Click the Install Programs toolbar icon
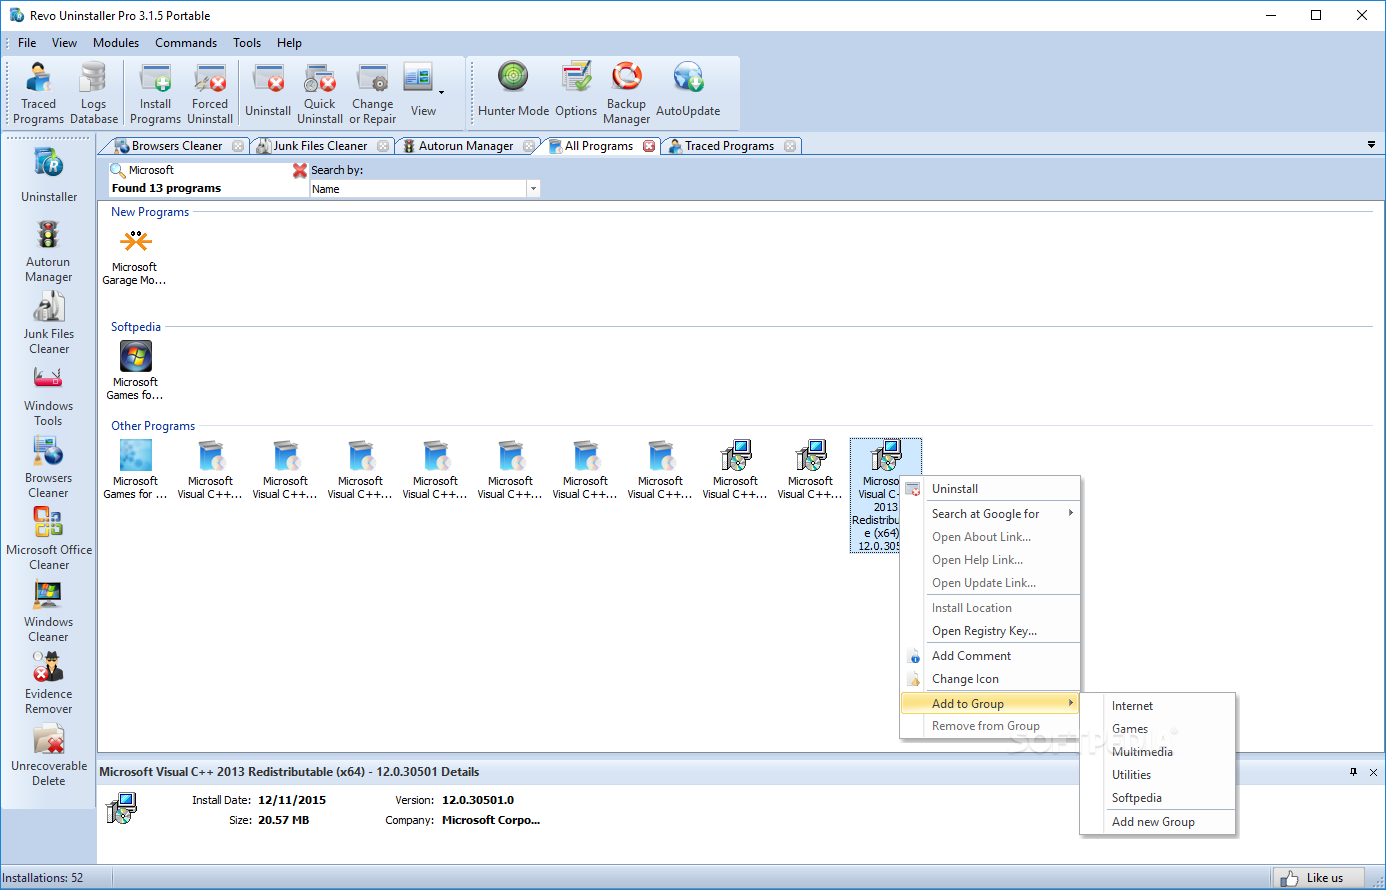Image resolution: width=1386 pixels, height=890 pixels. (155, 93)
